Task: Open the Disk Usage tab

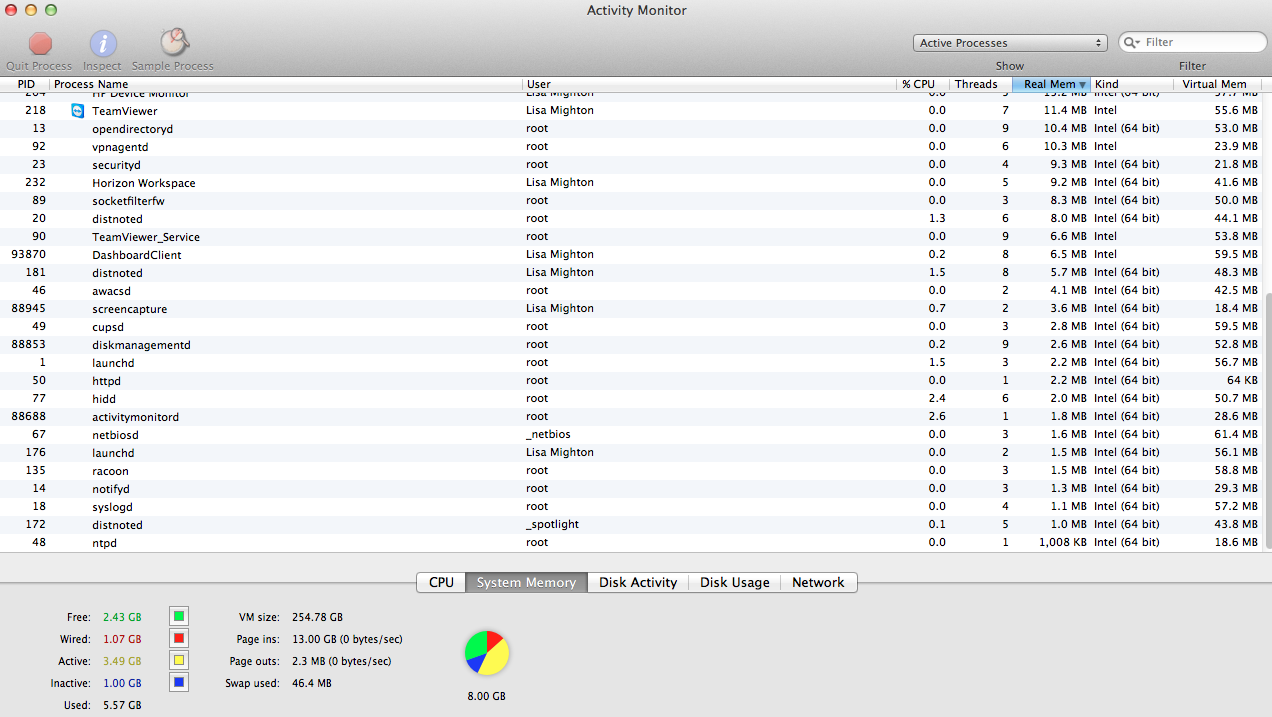Action: coord(735,582)
